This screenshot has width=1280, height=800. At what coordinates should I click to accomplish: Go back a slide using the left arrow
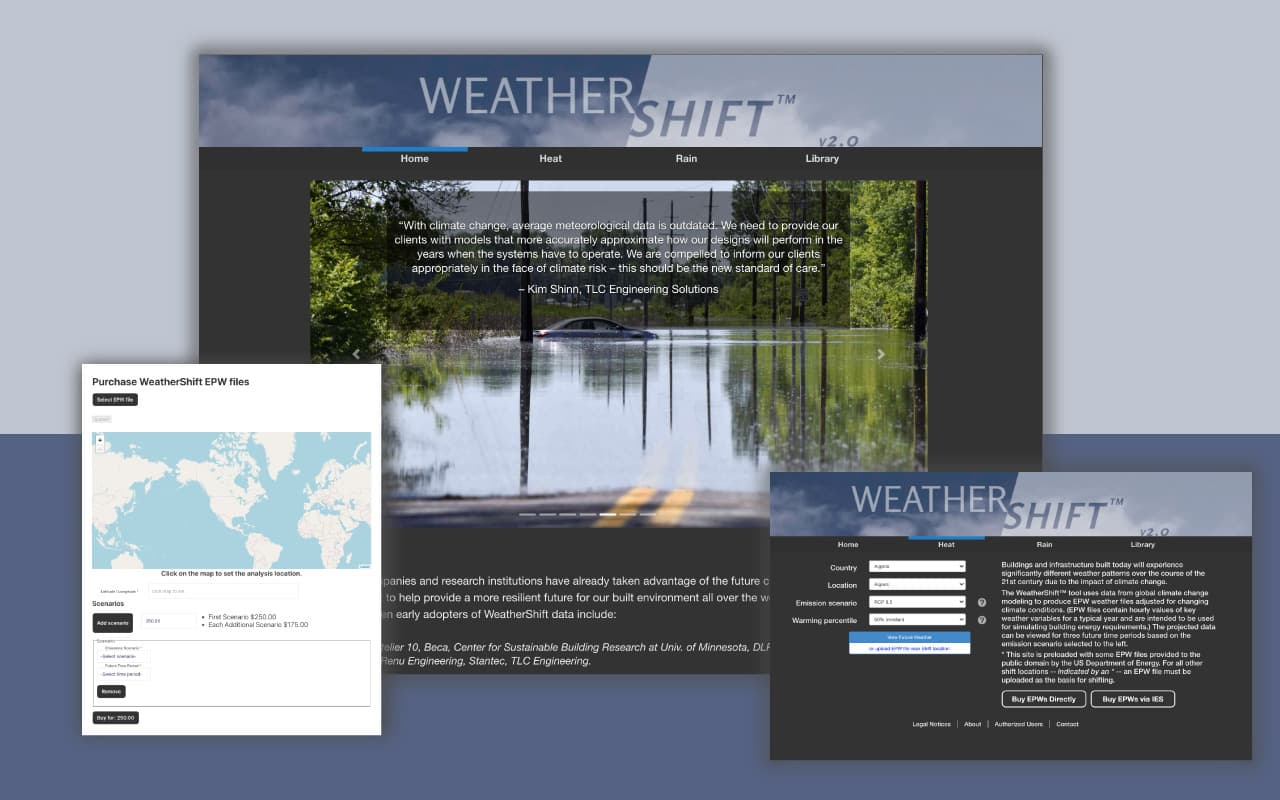tap(356, 354)
